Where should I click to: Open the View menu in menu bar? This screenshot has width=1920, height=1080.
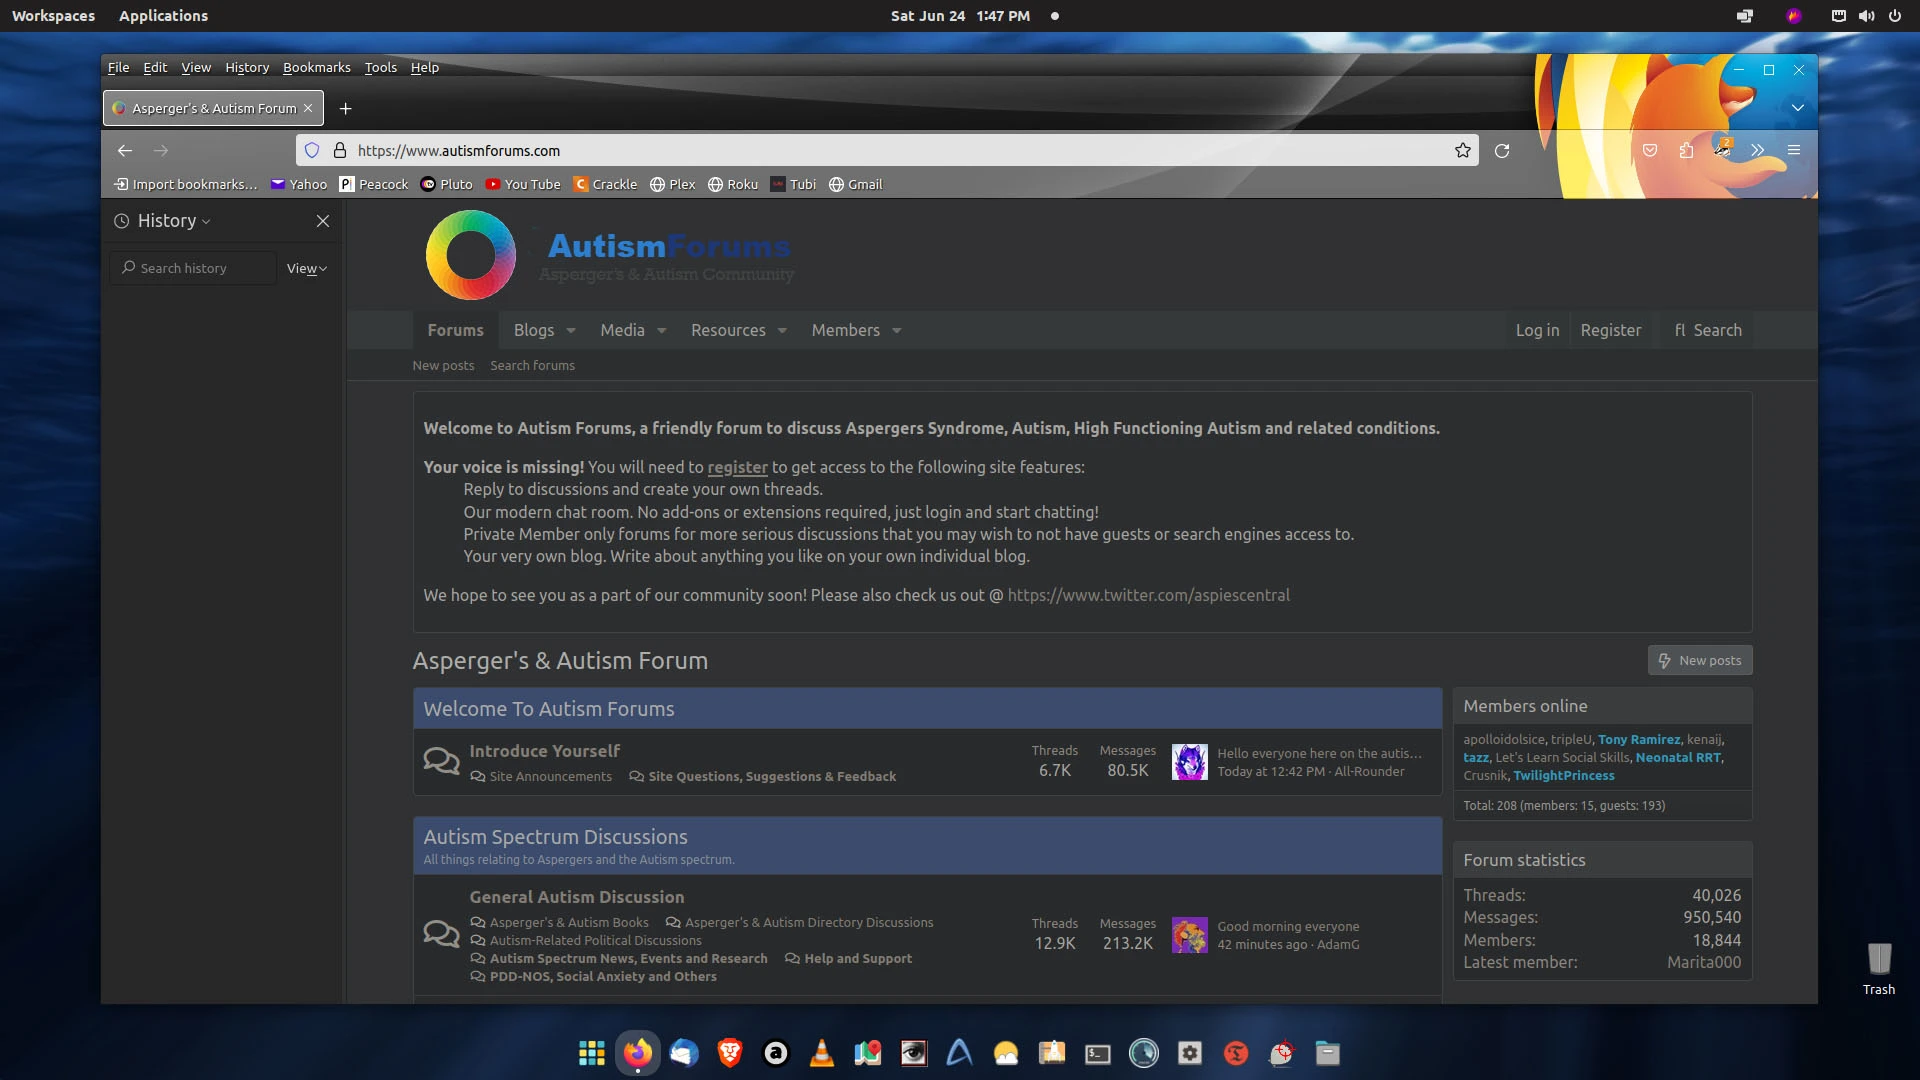click(196, 67)
